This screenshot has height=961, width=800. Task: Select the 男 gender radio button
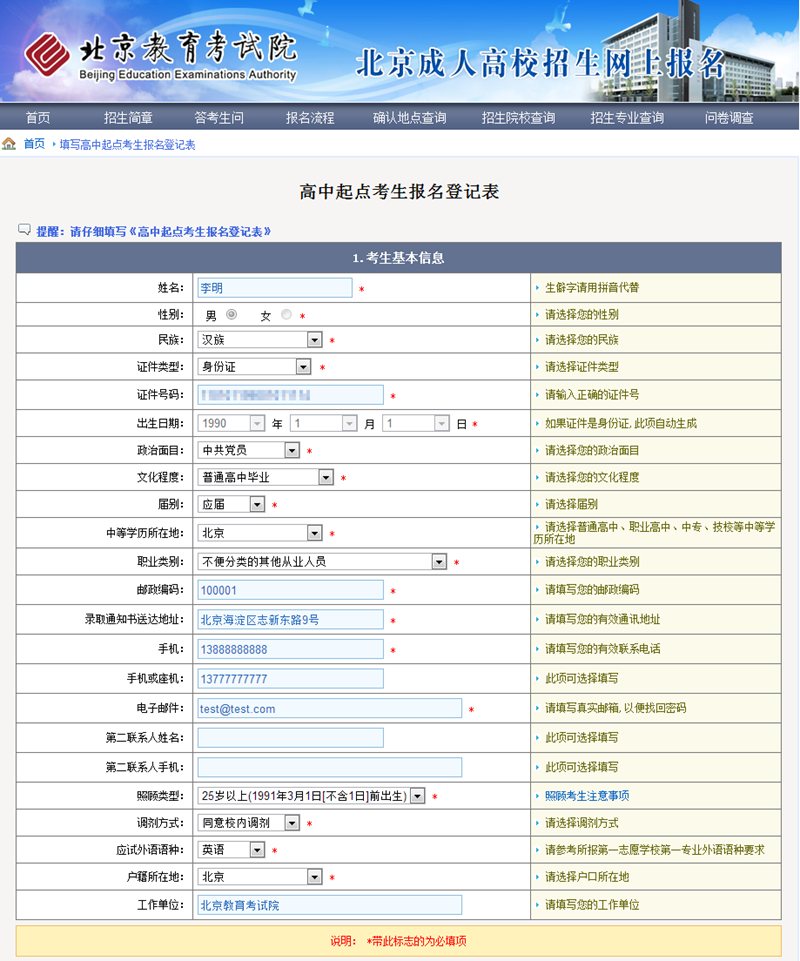click(x=232, y=315)
